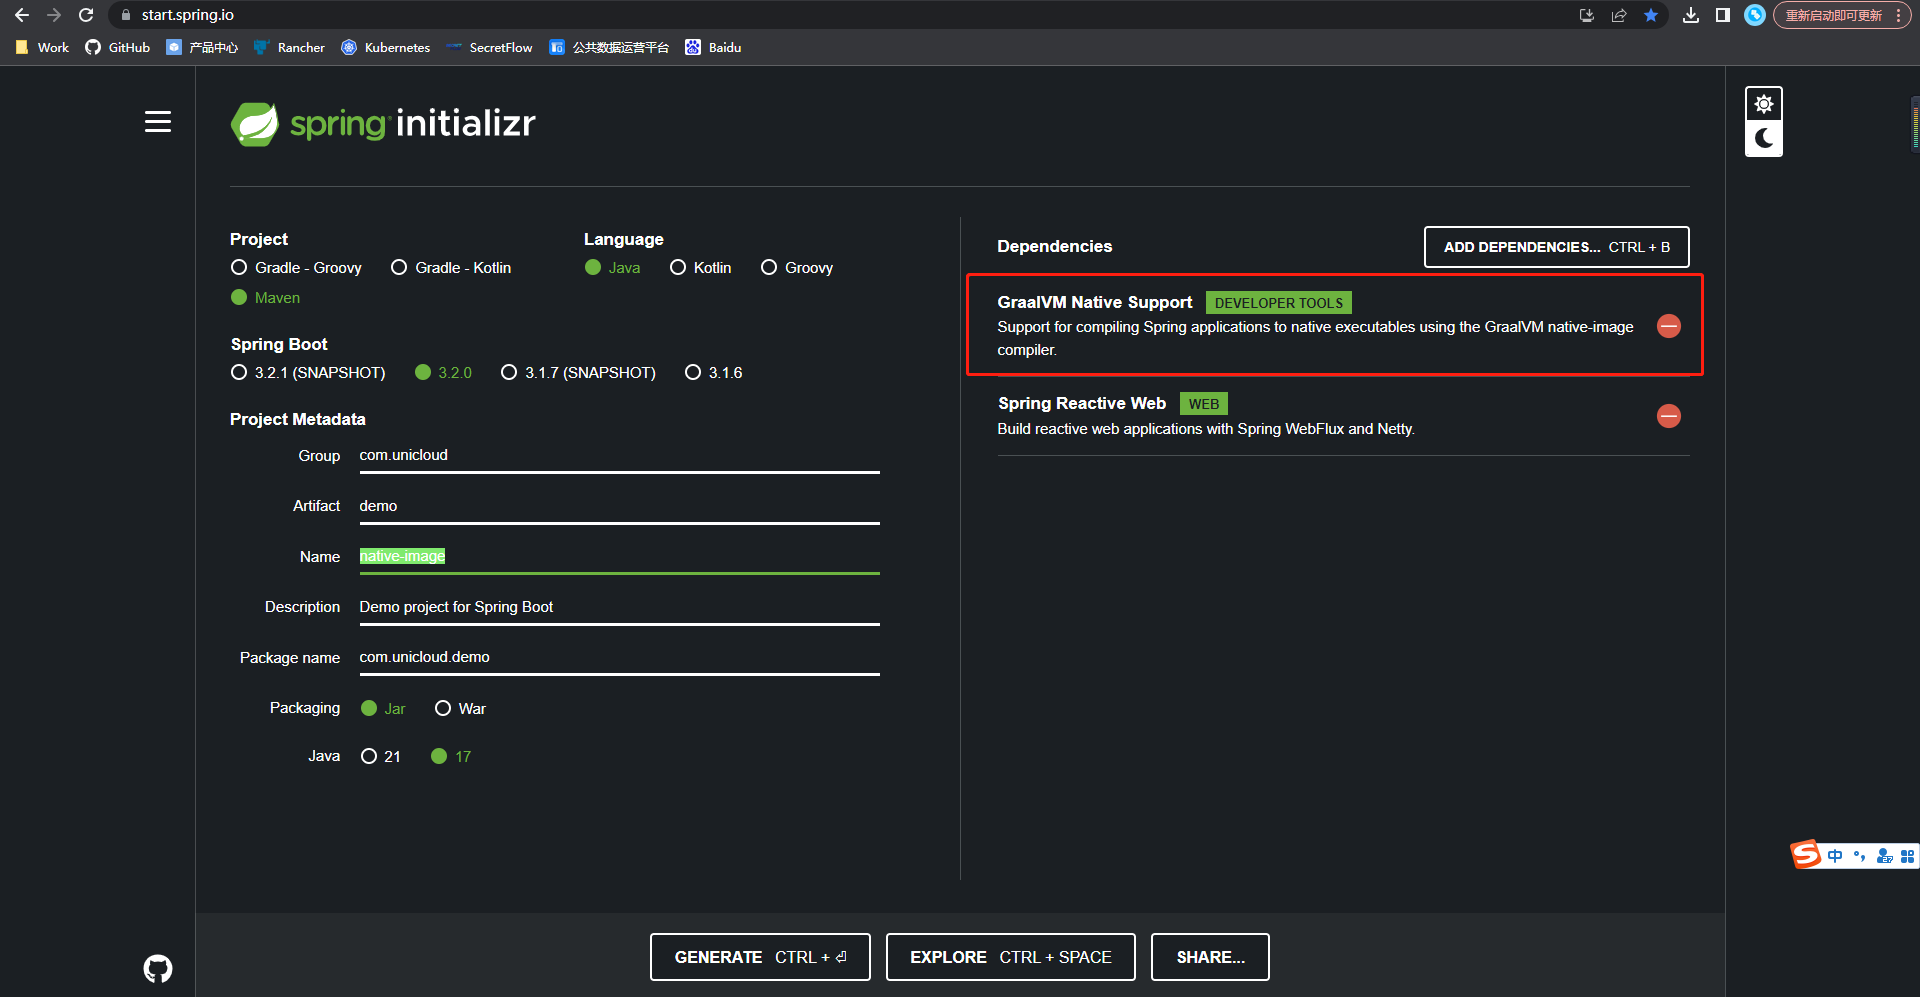Select Java version 17
Image resolution: width=1920 pixels, height=997 pixels.
pos(451,757)
